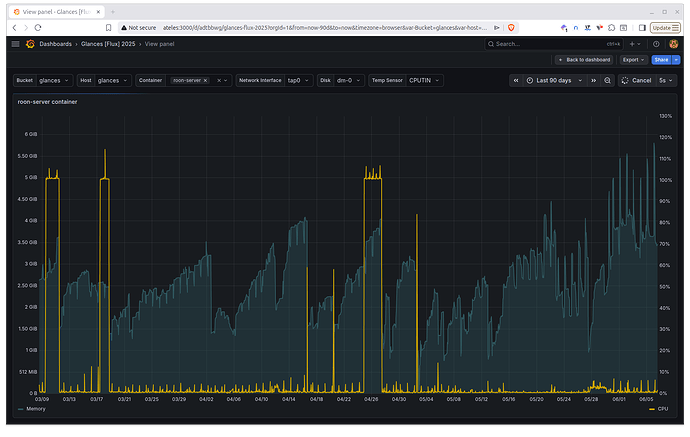Bookmark this page with bookmark icon

point(108,28)
